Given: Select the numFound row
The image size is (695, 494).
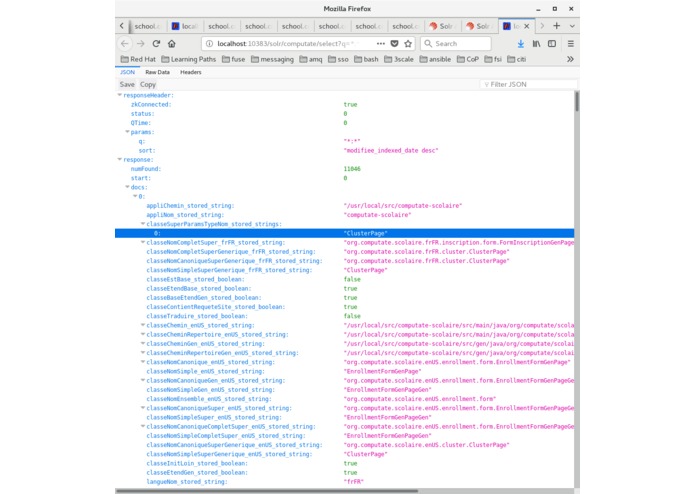Looking at the screenshot, I should pyautogui.click(x=344, y=169).
